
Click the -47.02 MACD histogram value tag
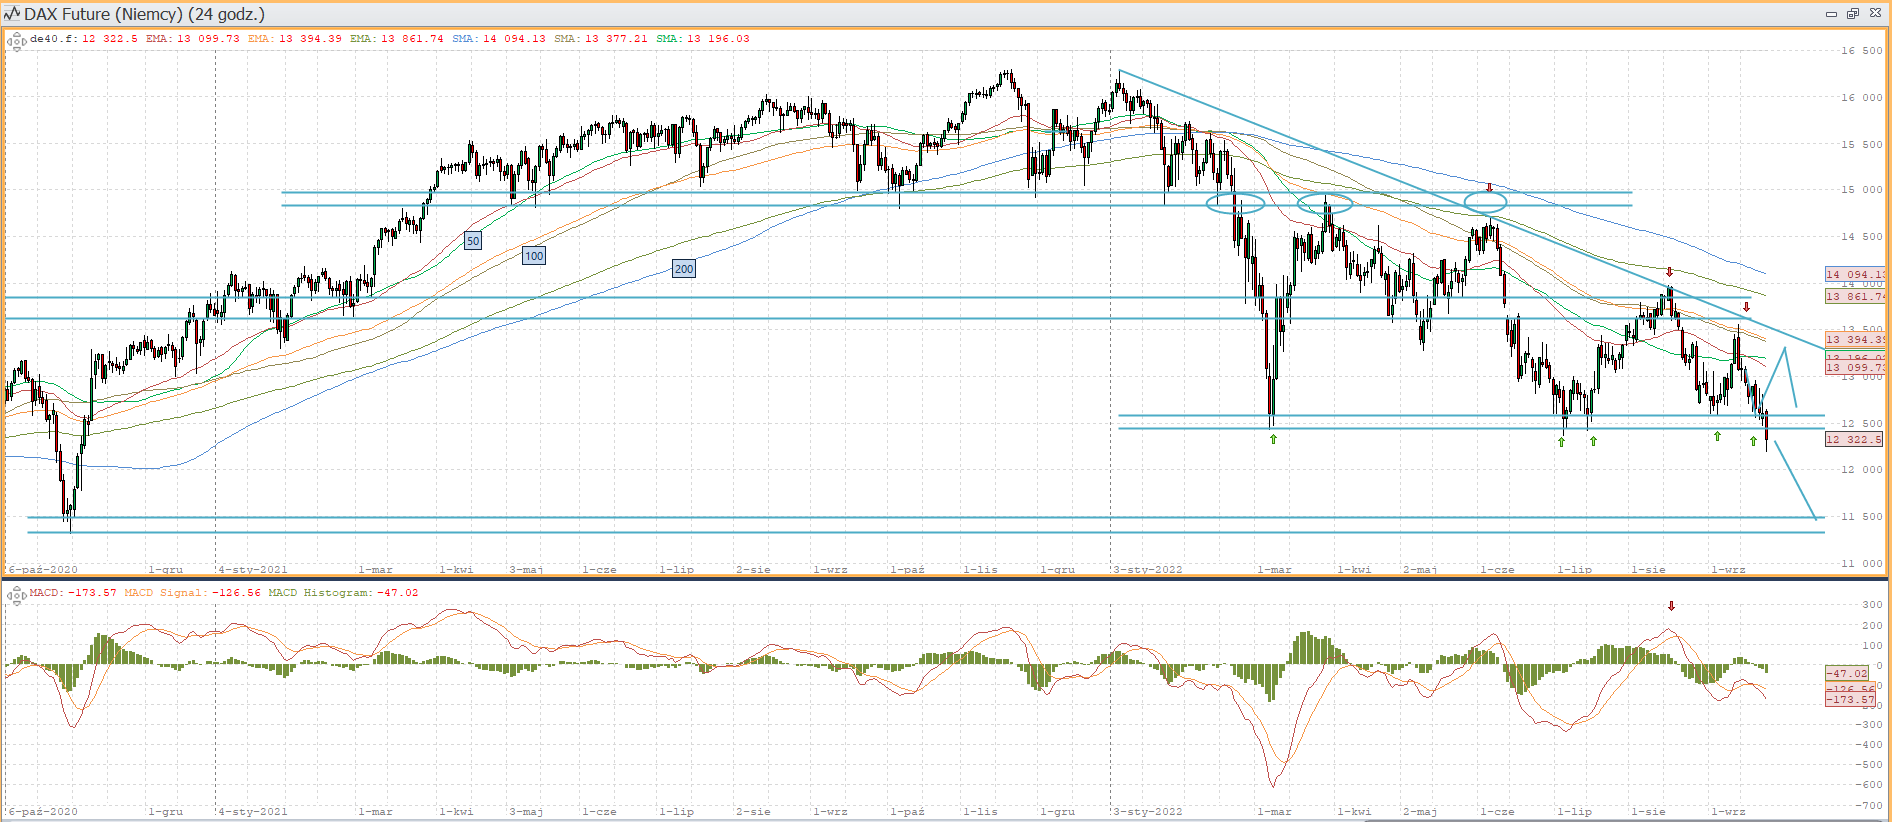point(1848,673)
